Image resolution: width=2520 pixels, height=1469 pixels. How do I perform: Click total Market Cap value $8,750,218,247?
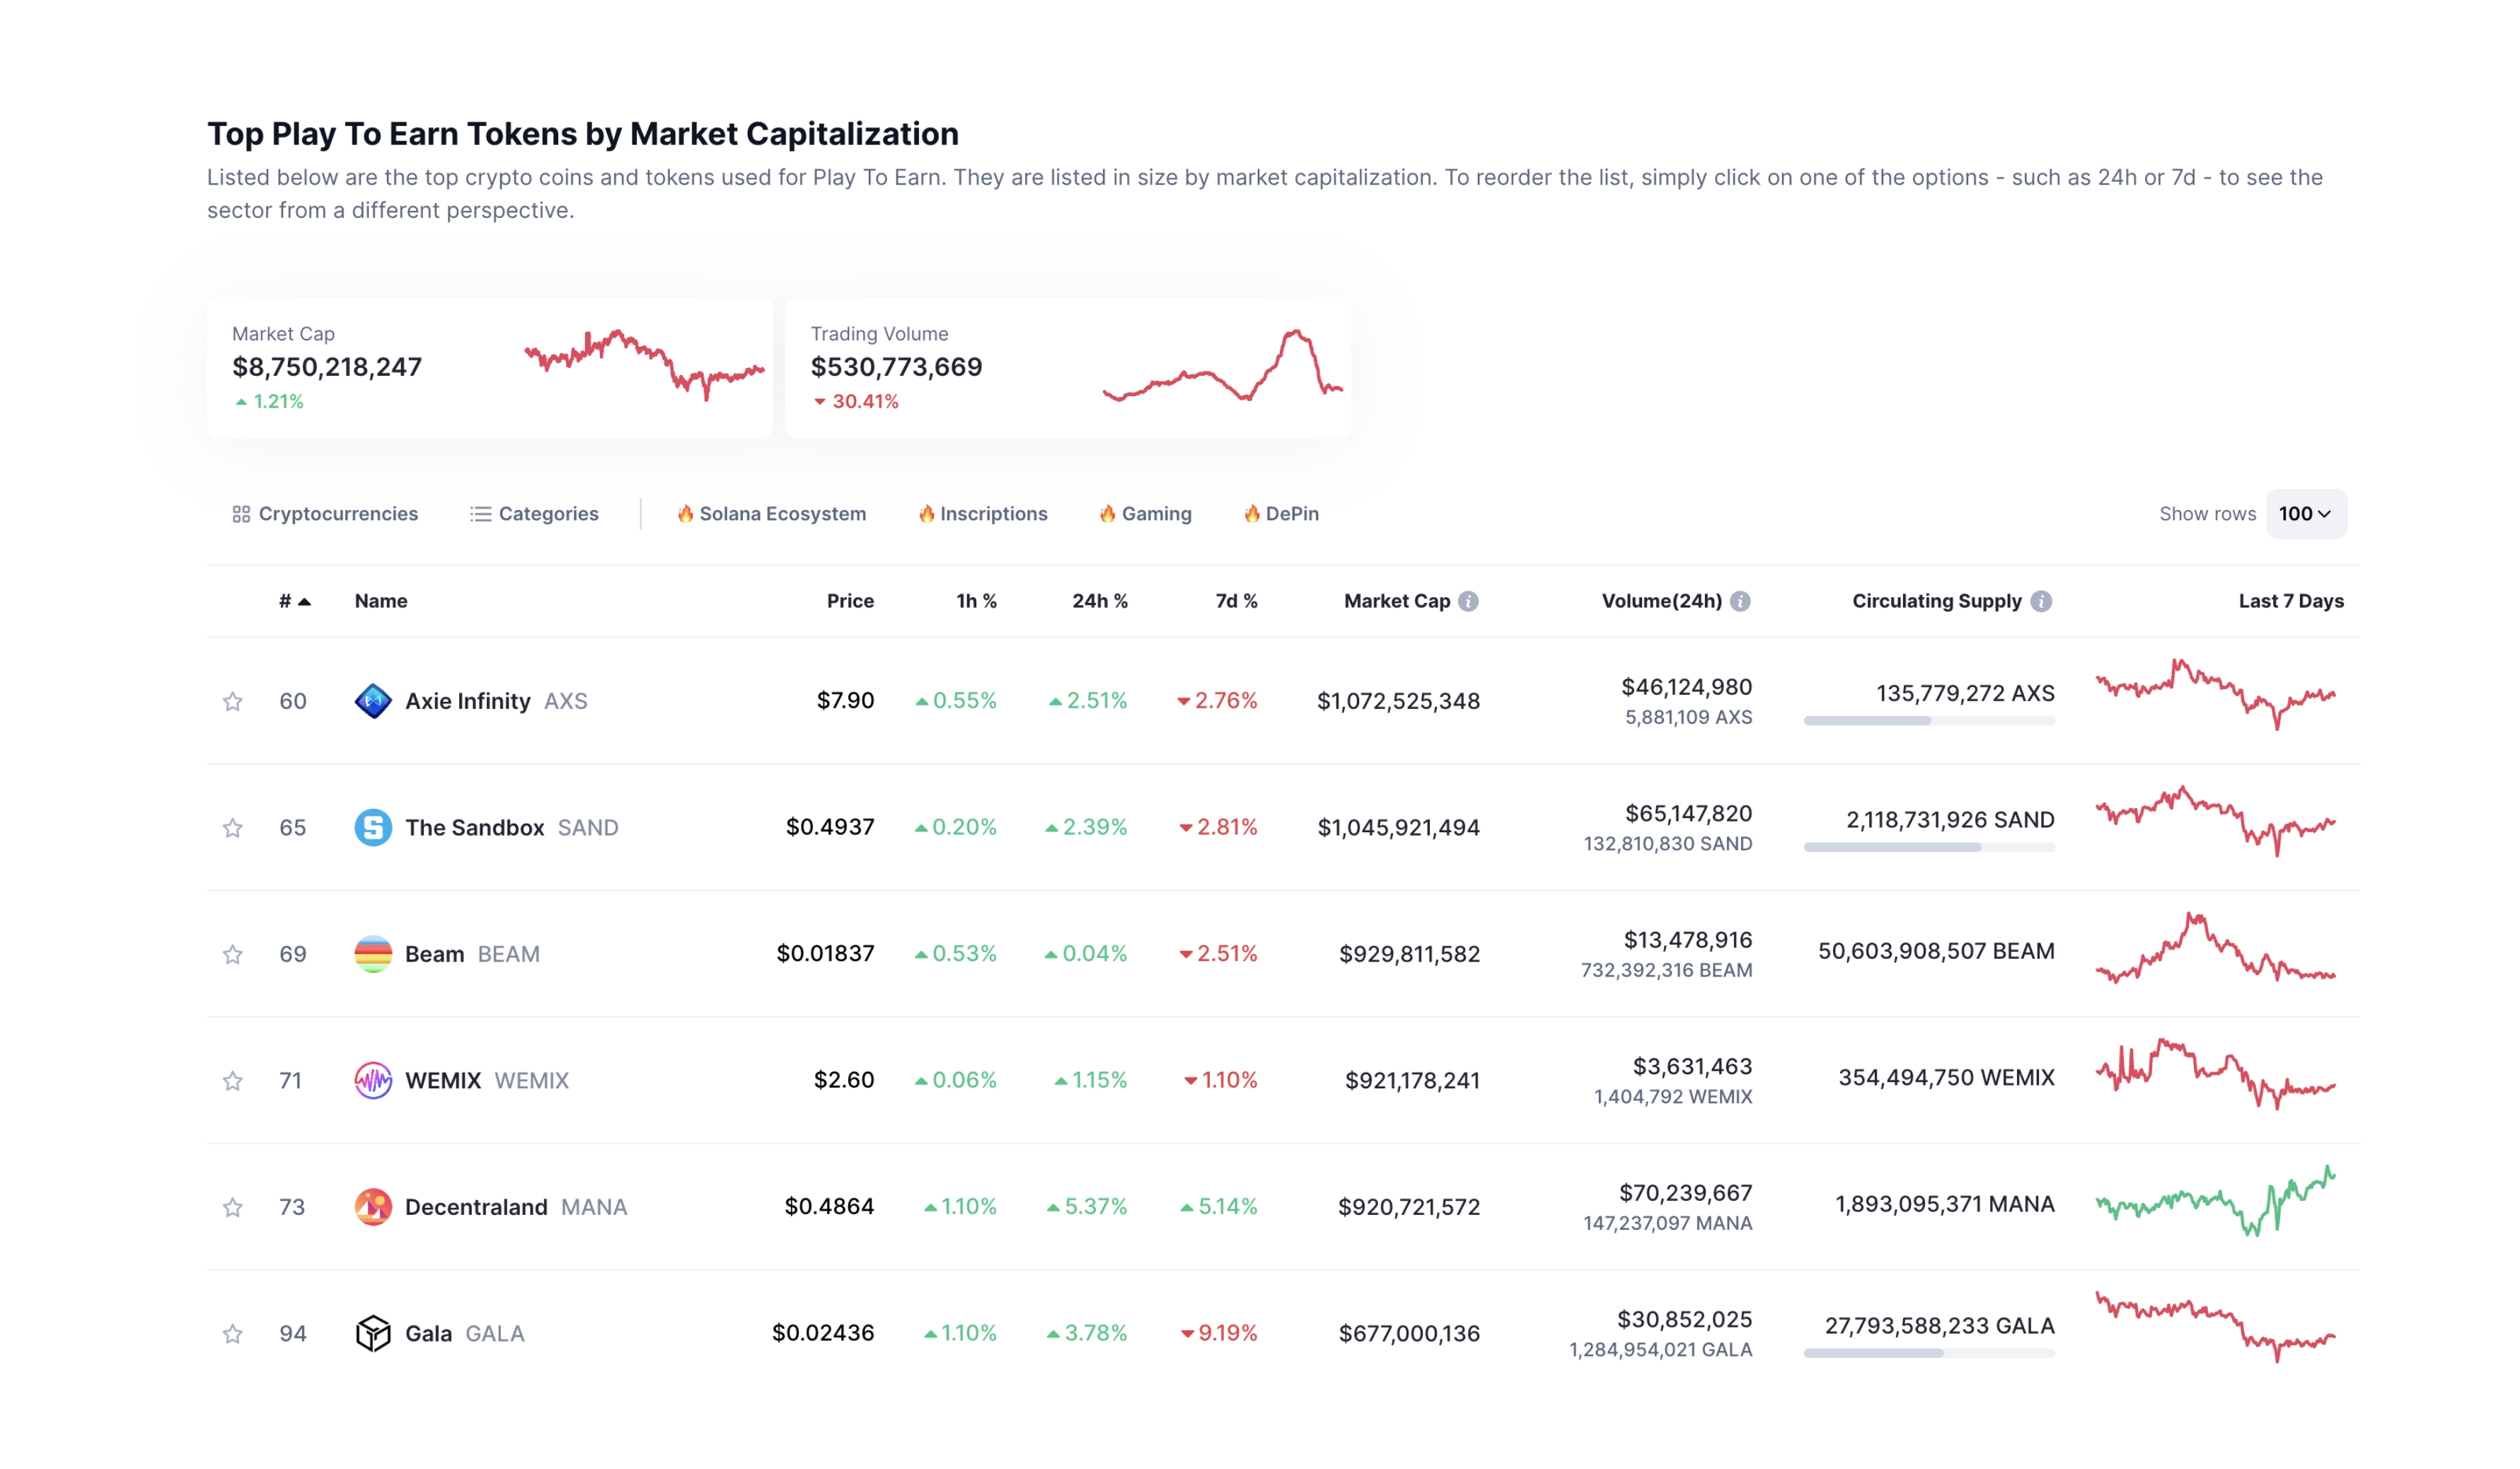[x=327, y=367]
